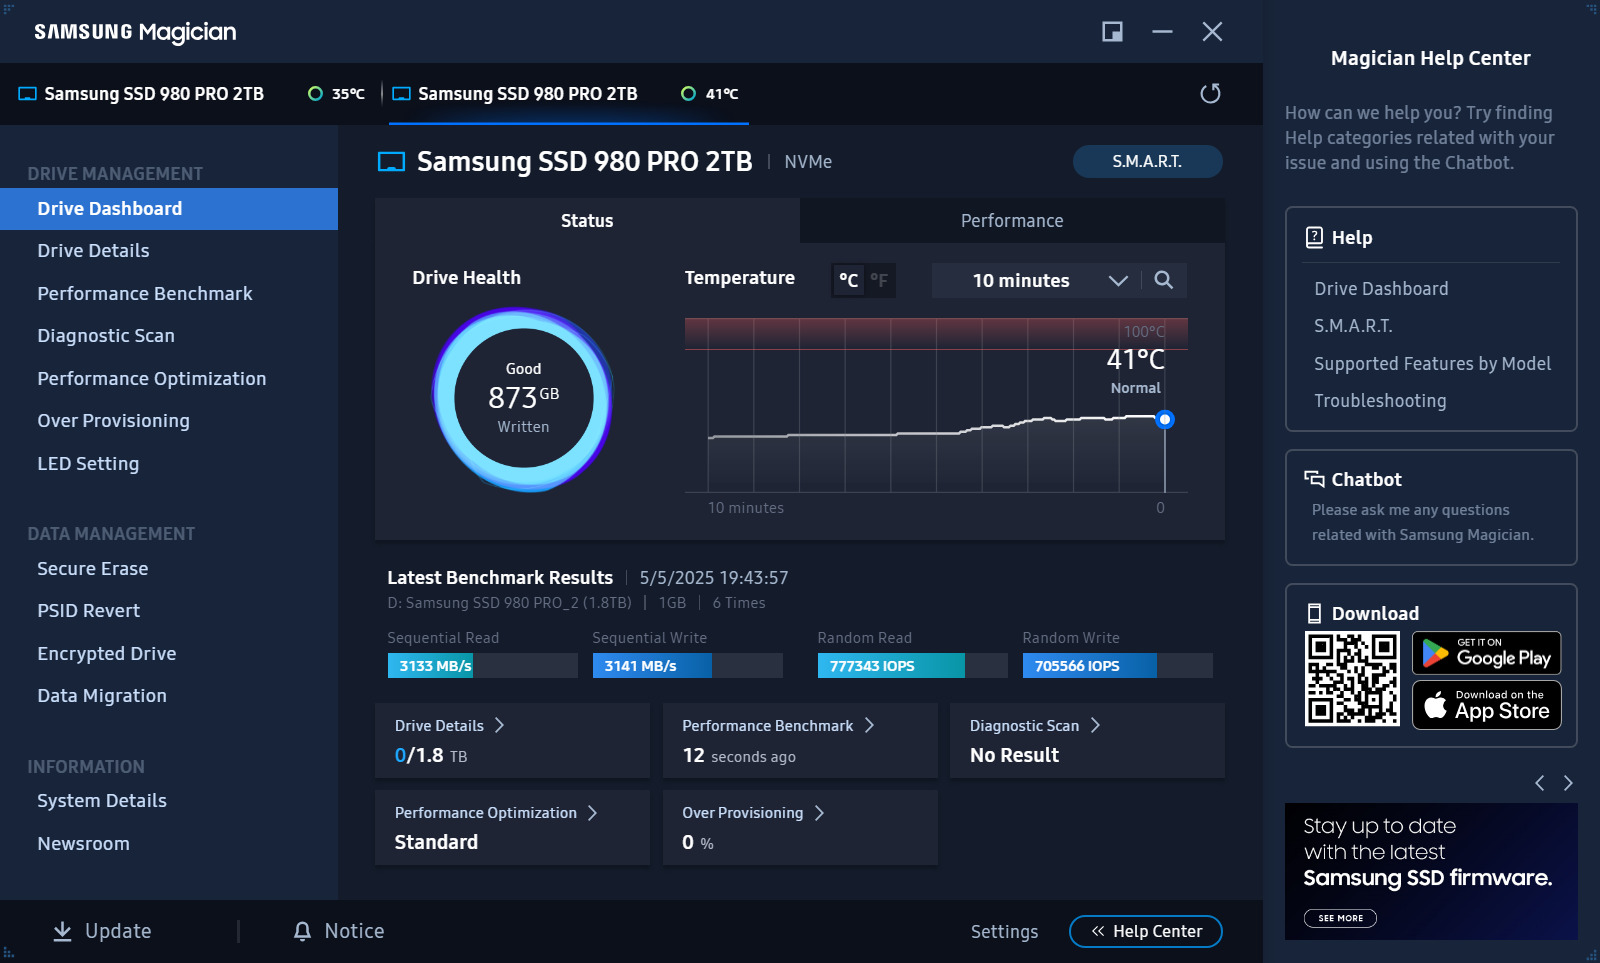Switch to the Status tab
Viewport: 1600px width, 963px height.
(587, 221)
